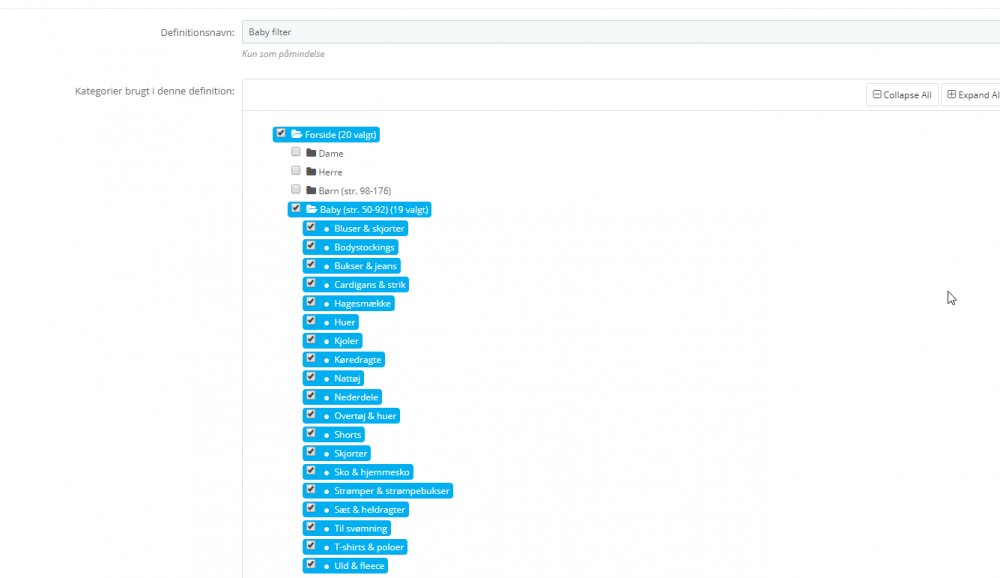
Task: Uncheck the Strømper & strømpebukser checkbox
Action: [311, 489]
